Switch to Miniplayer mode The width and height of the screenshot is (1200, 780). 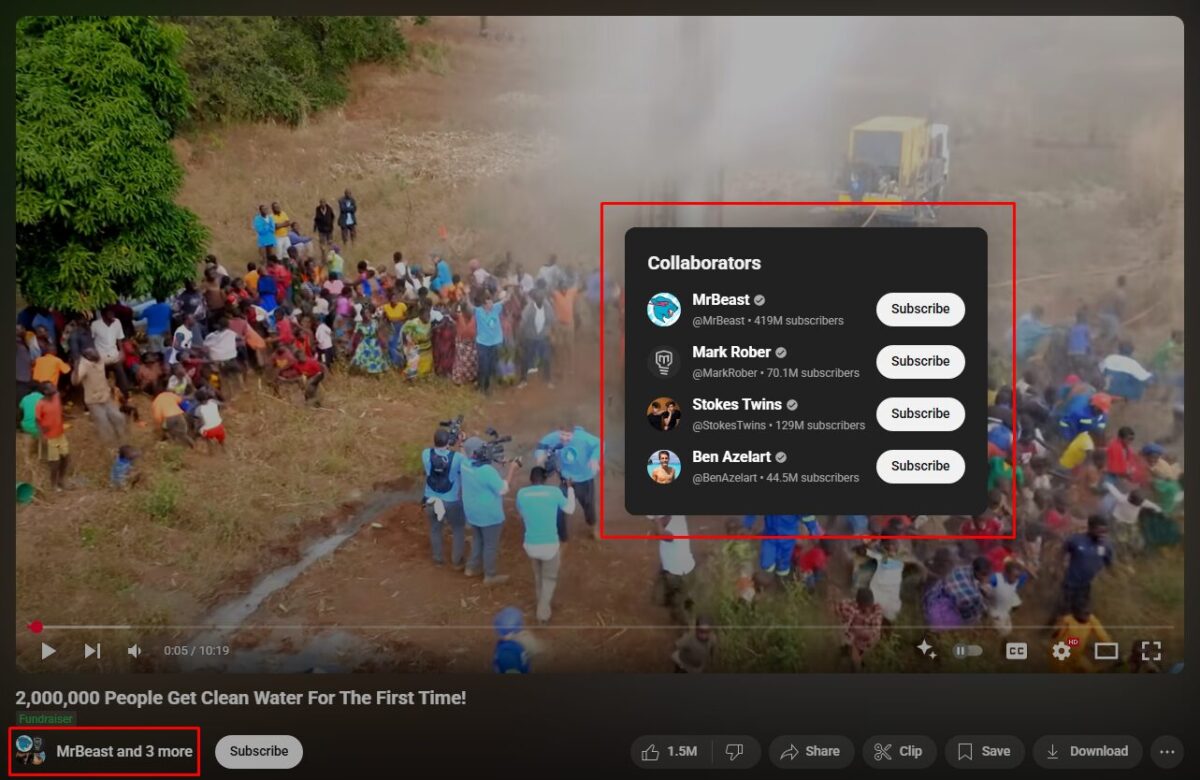(1105, 650)
